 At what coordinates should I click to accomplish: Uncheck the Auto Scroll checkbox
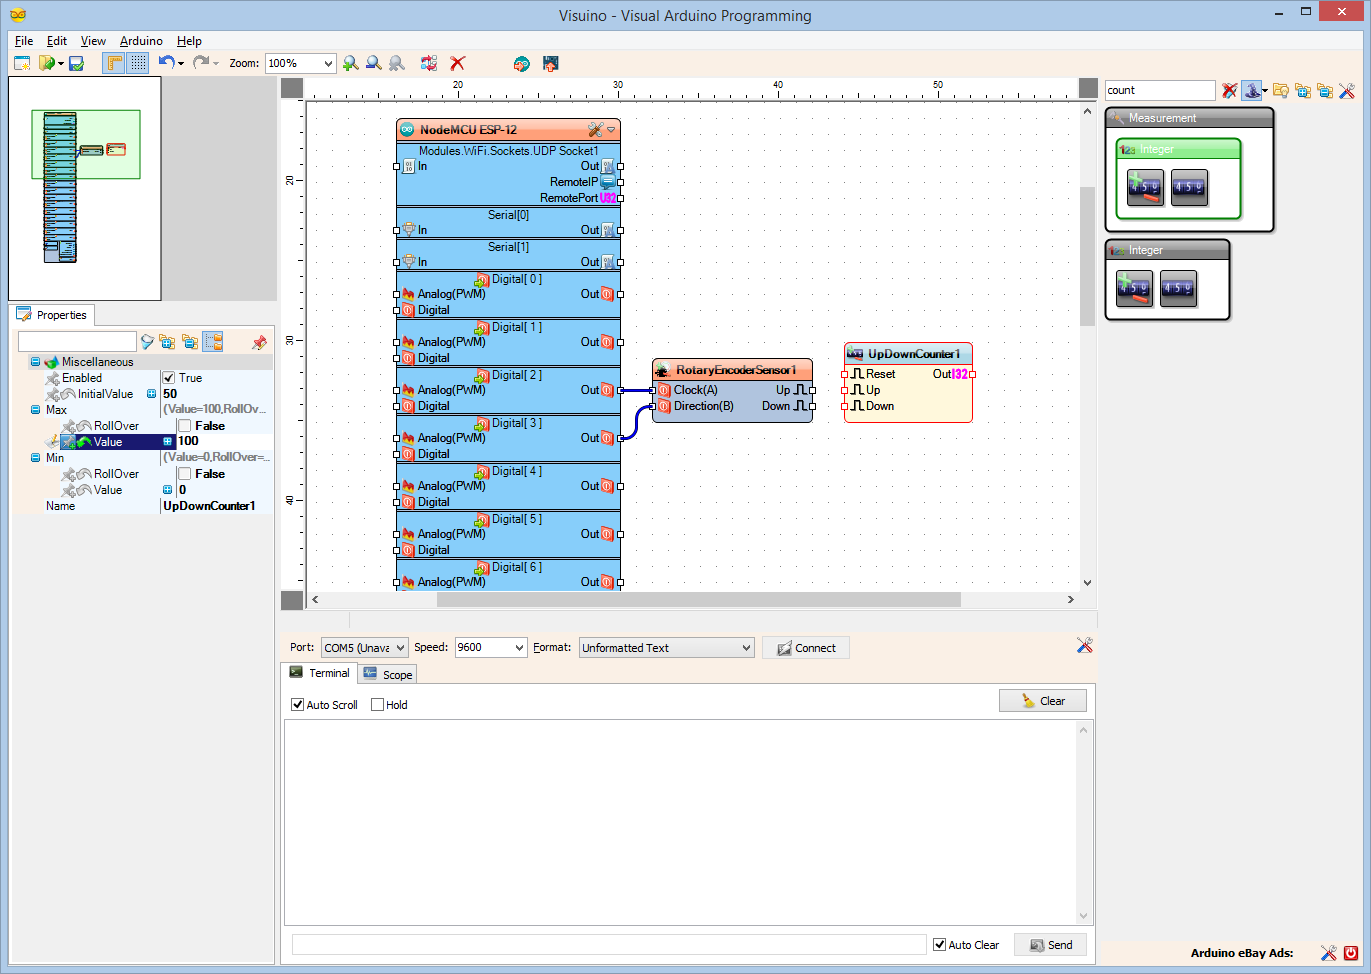pos(297,704)
